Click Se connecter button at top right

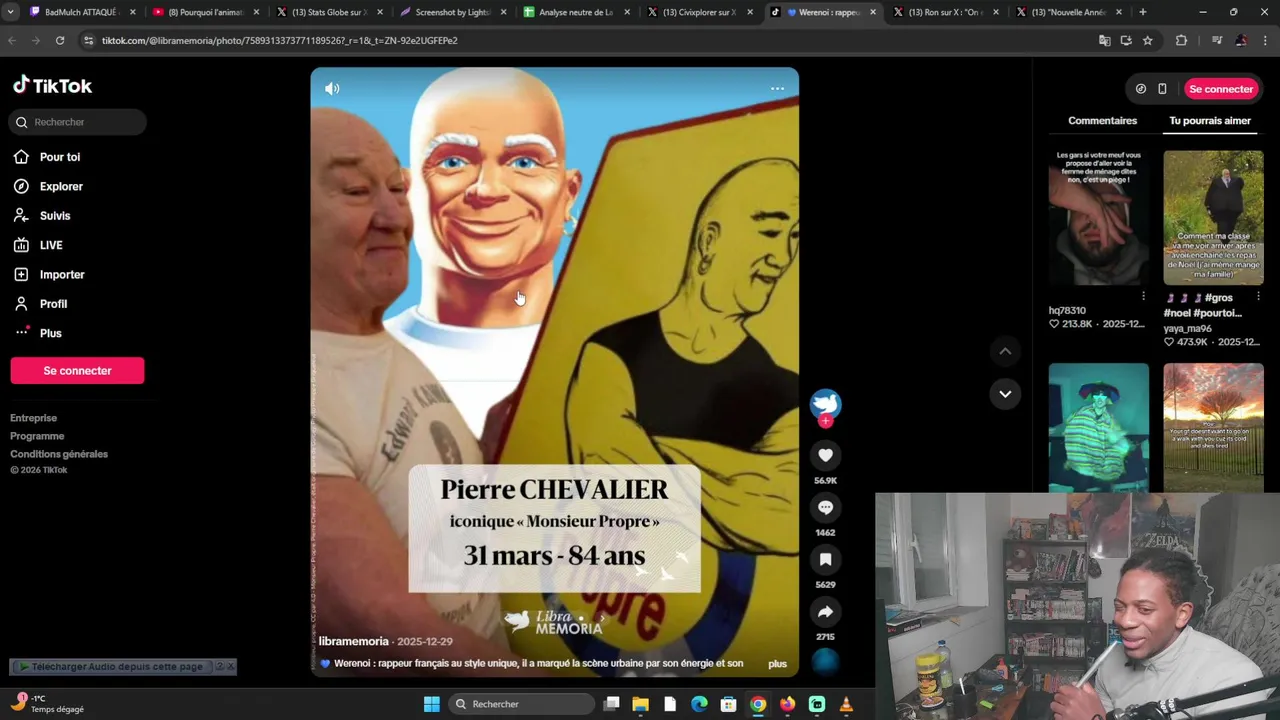[1220, 89]
